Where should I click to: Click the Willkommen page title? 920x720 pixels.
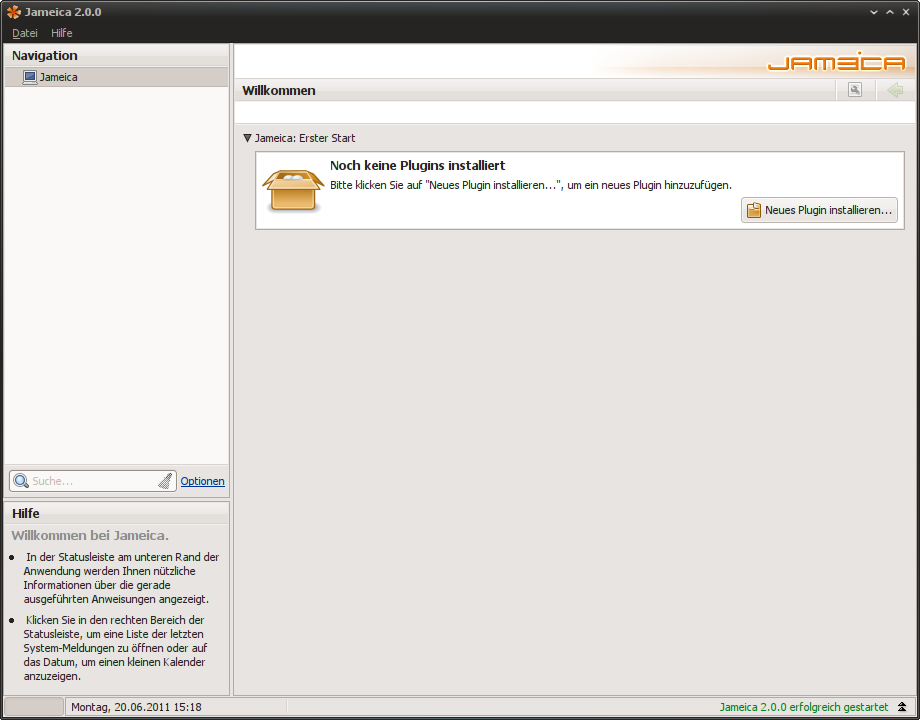pyautogui.click(x=279, y=90)
